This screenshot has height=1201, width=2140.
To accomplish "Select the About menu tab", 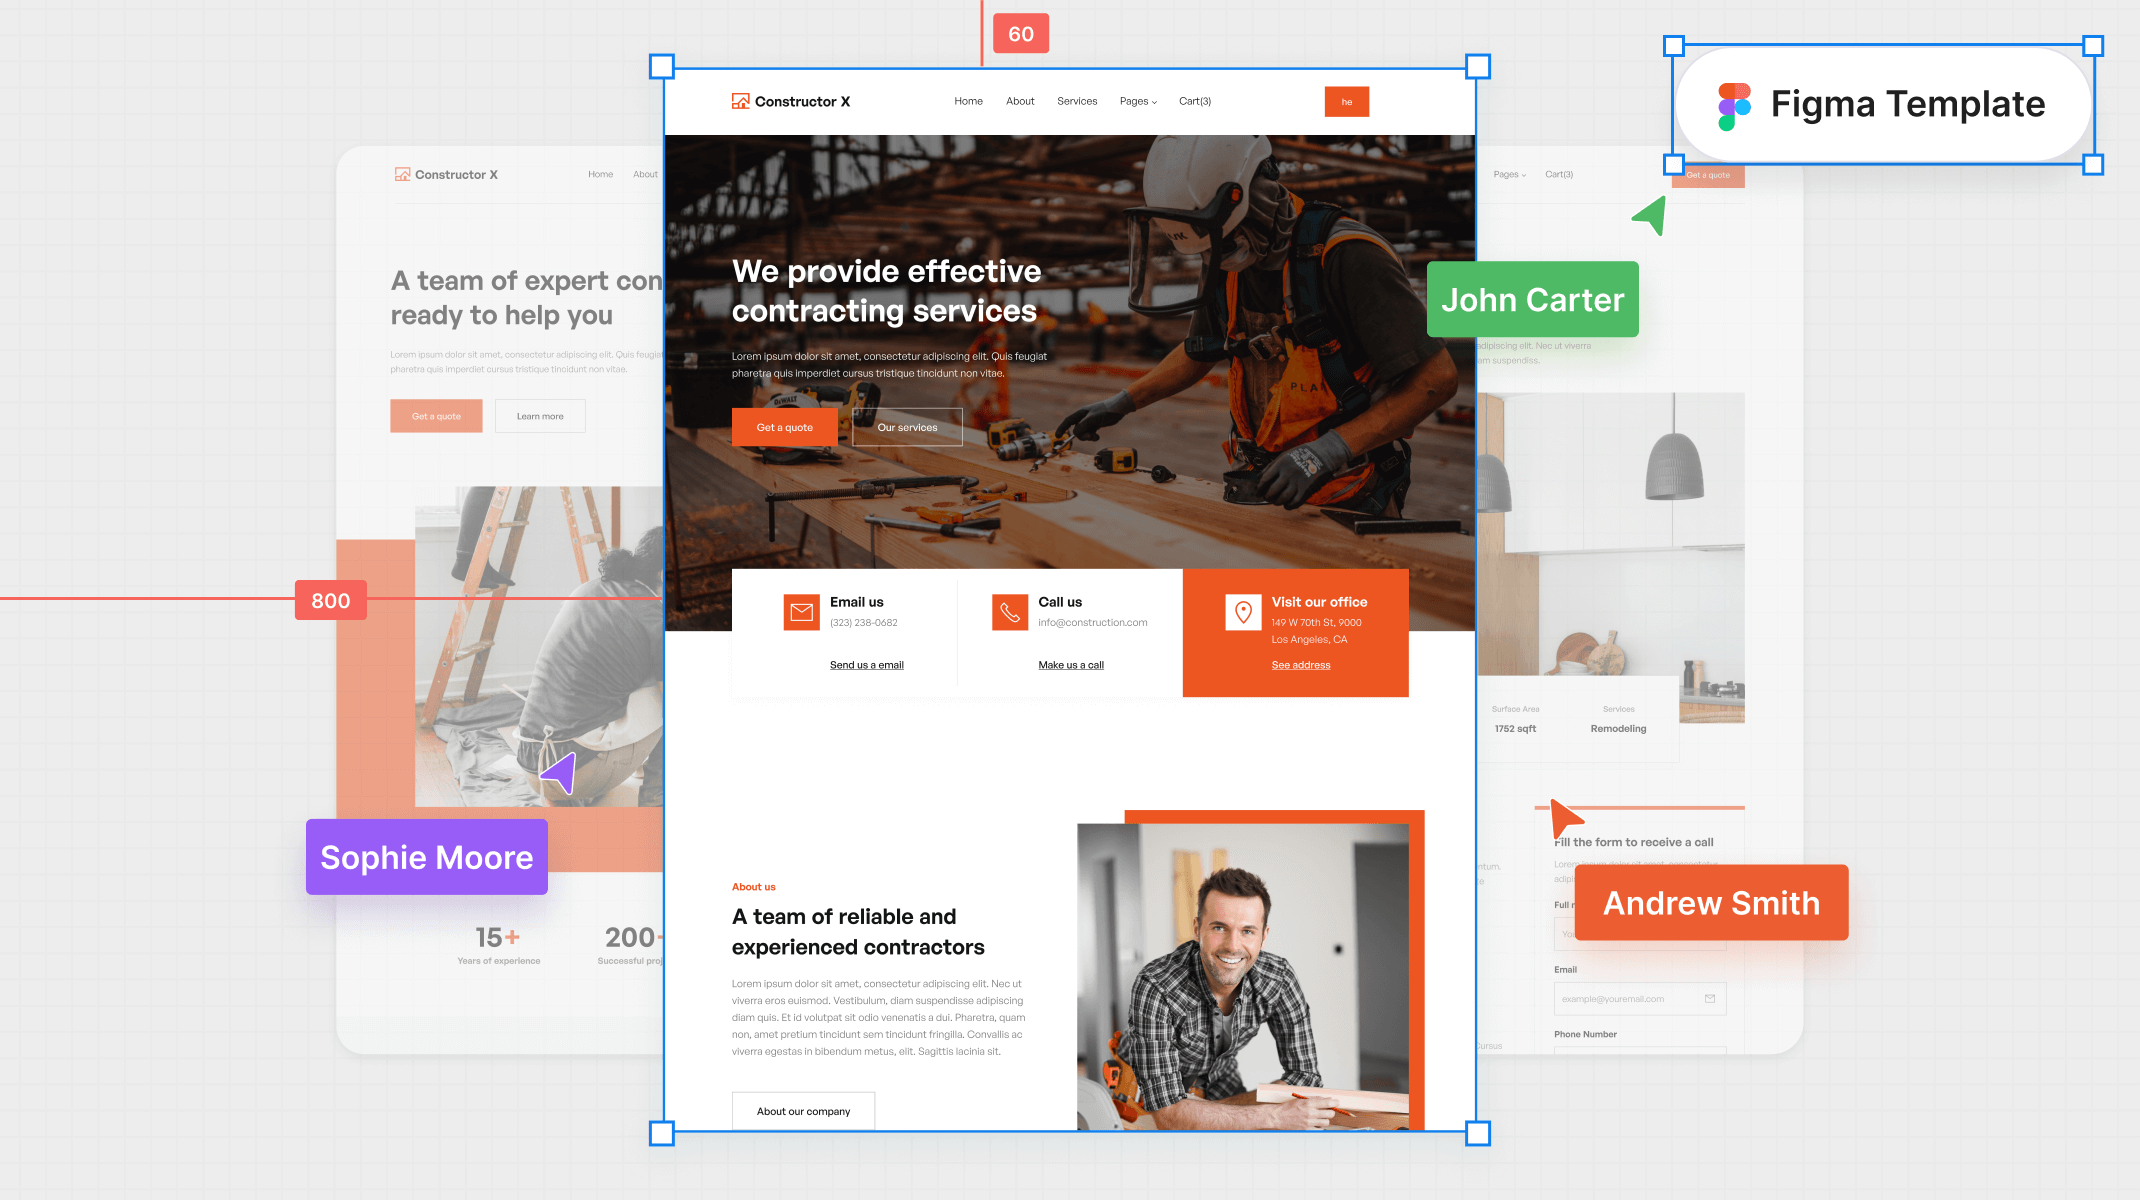I will click(x=1021, y=100).
